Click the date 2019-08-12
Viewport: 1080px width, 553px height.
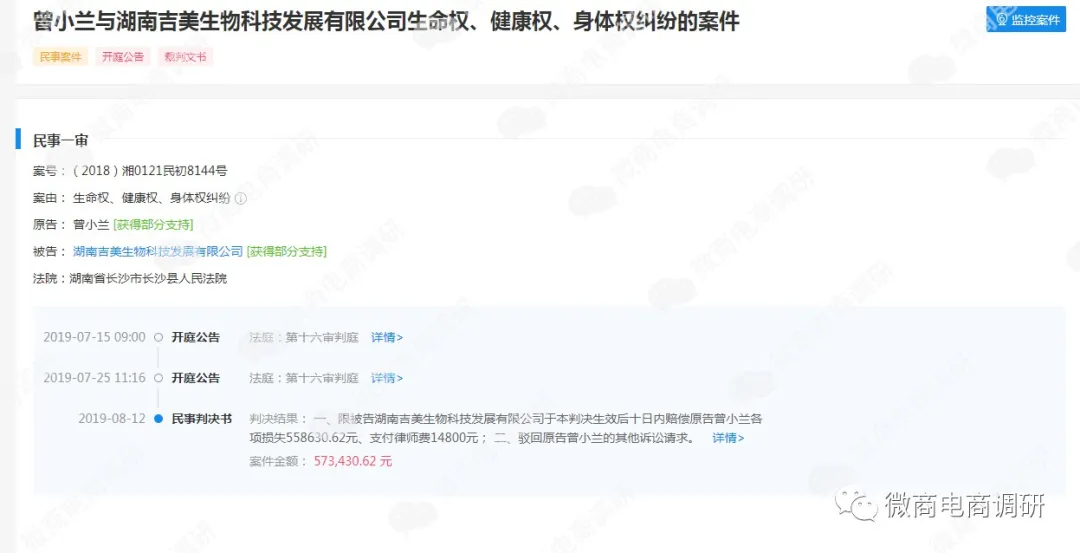pyautogui.click(x=112, y=419)
